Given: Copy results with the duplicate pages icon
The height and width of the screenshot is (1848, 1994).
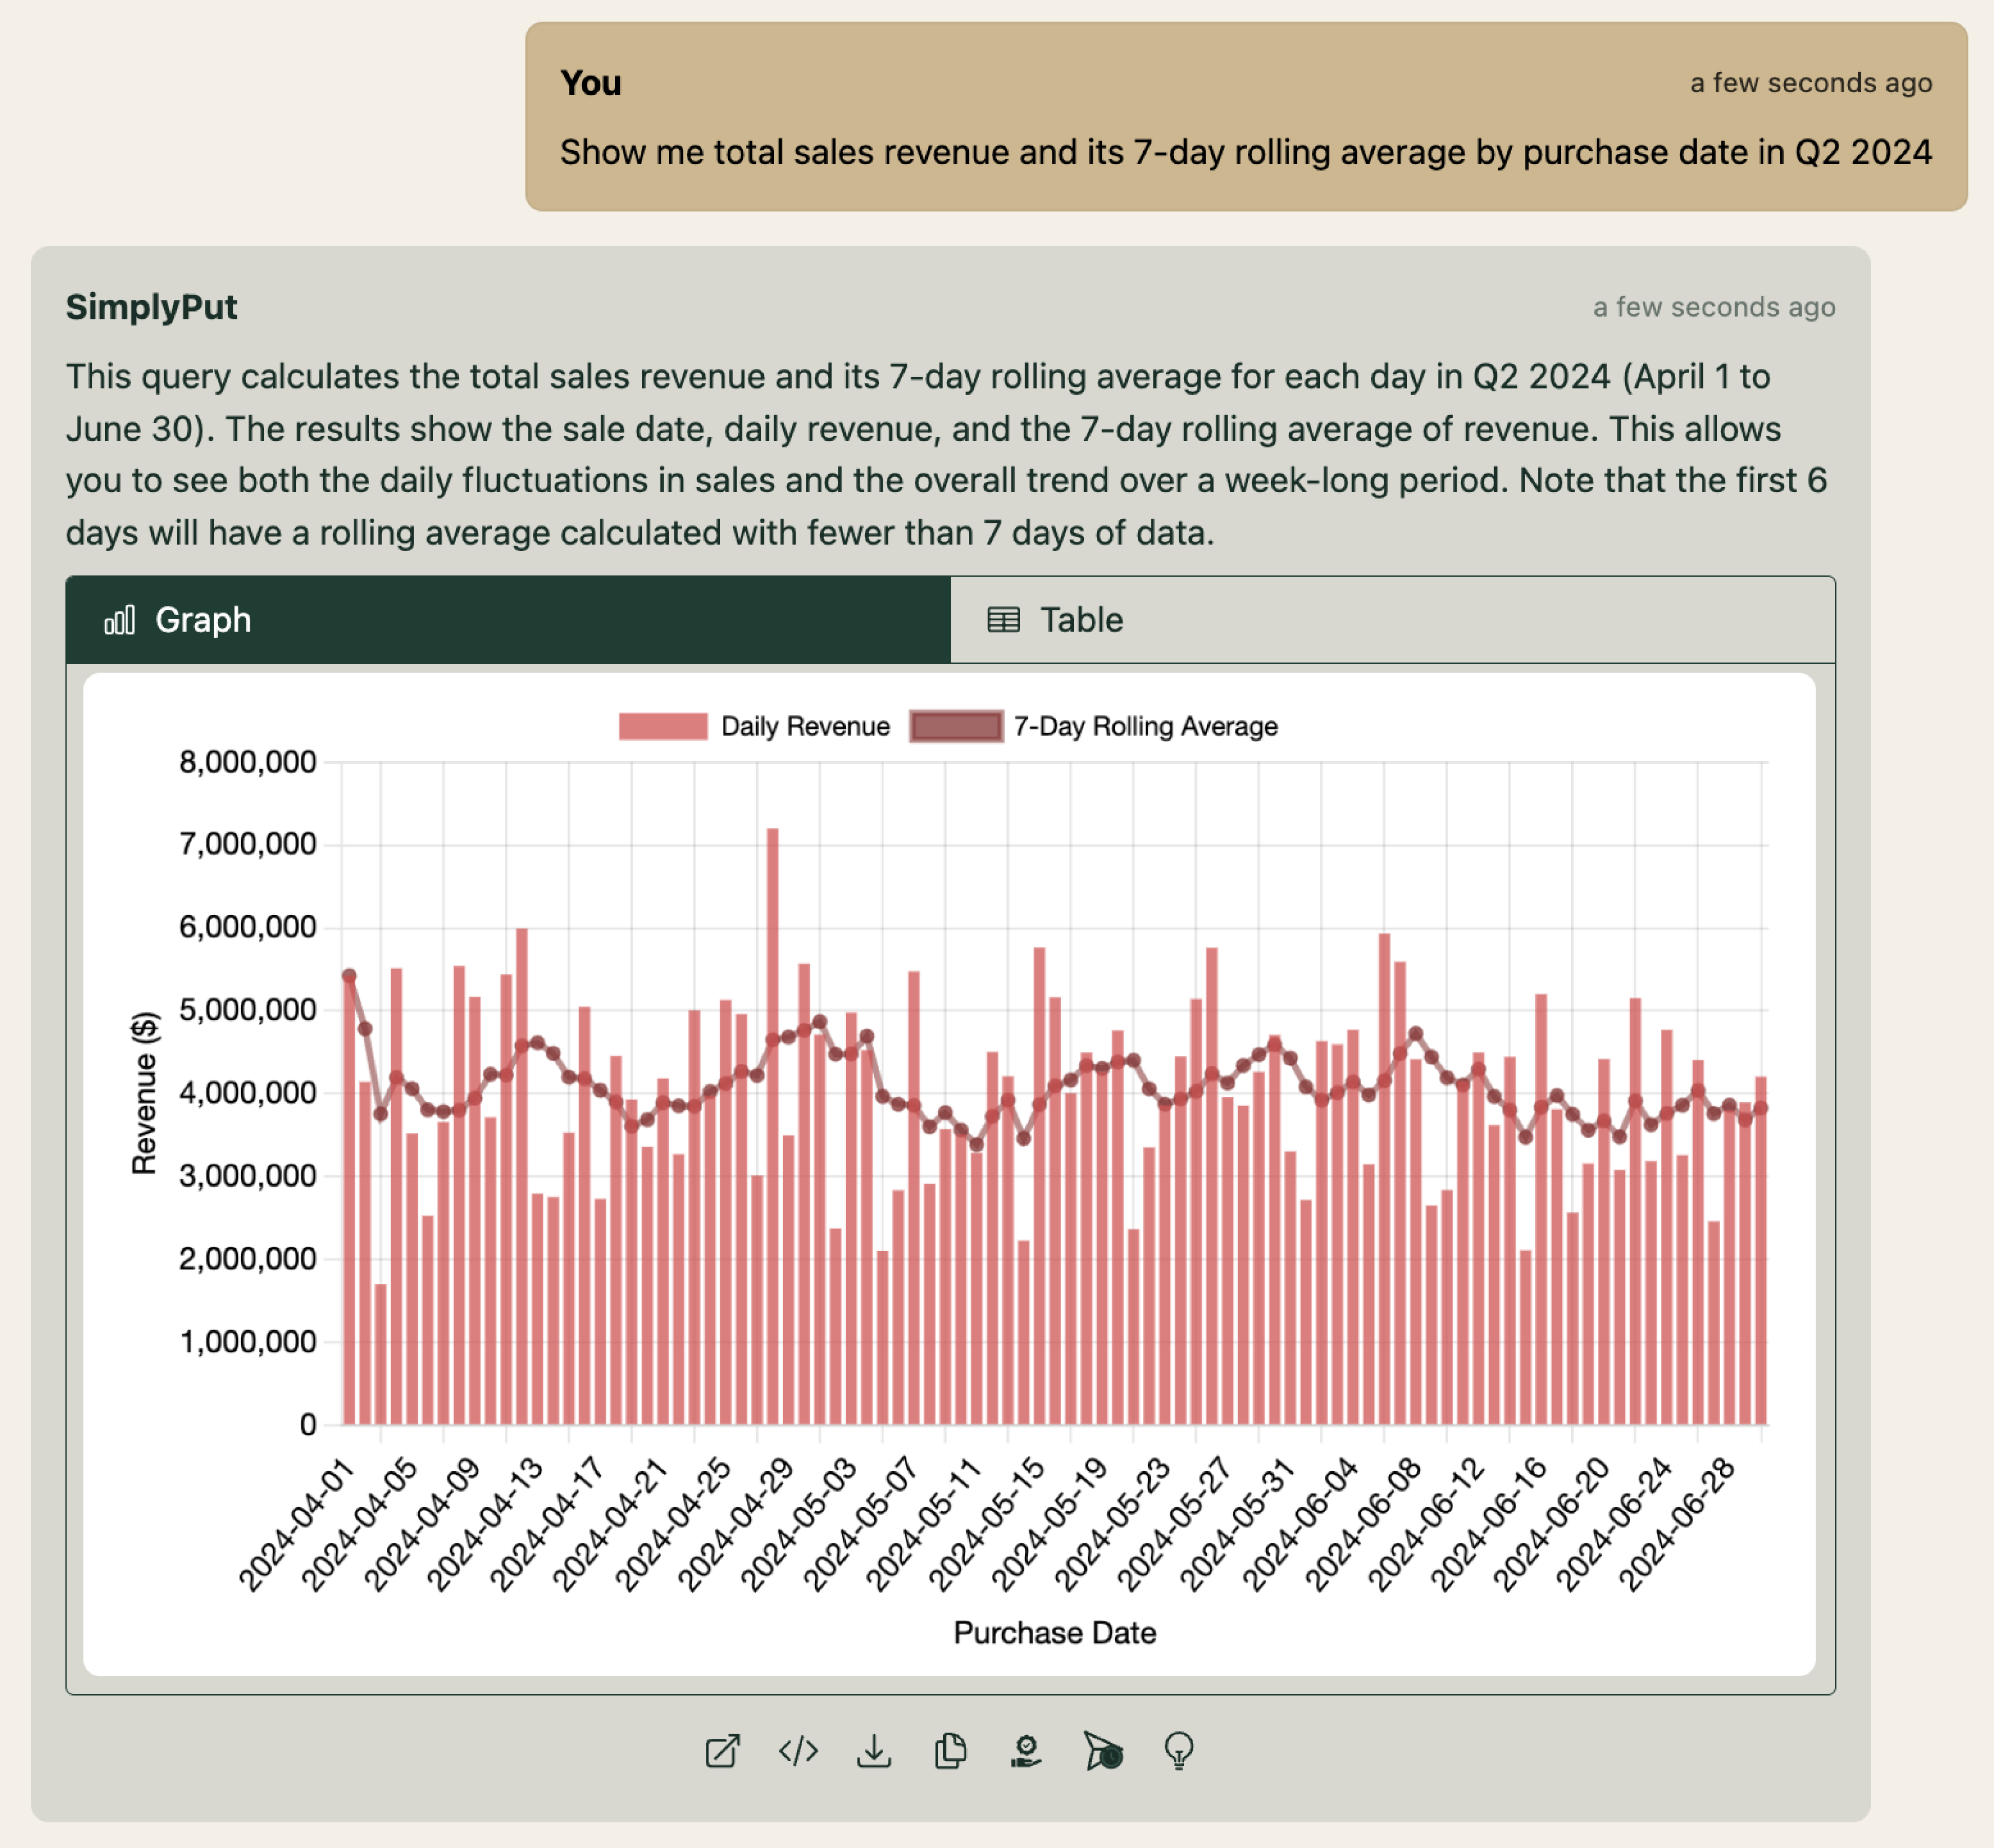Looking at the screenshot, I should 950,1751.
